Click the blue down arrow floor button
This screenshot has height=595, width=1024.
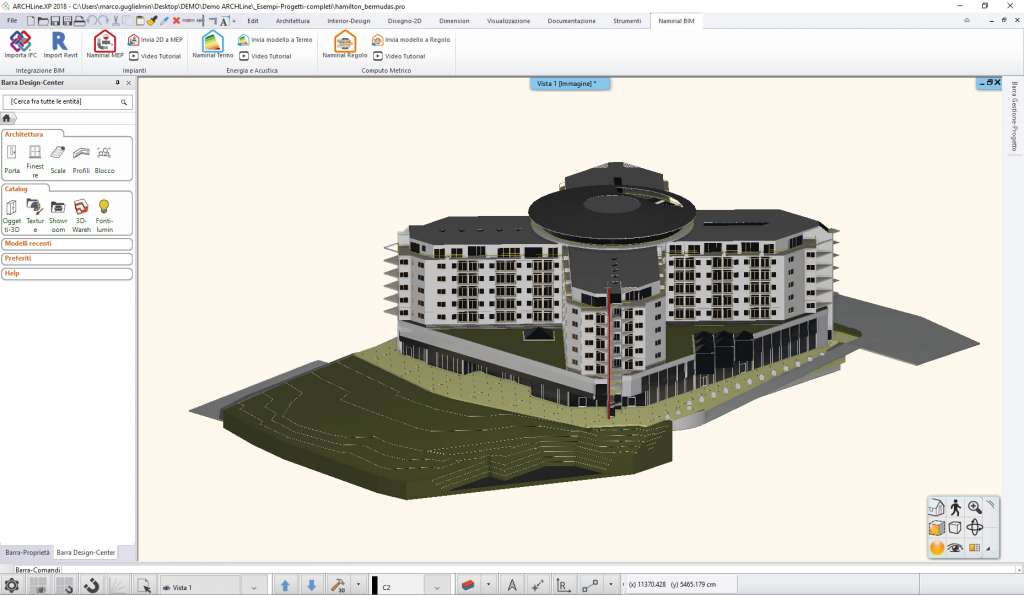pos(312,586)
